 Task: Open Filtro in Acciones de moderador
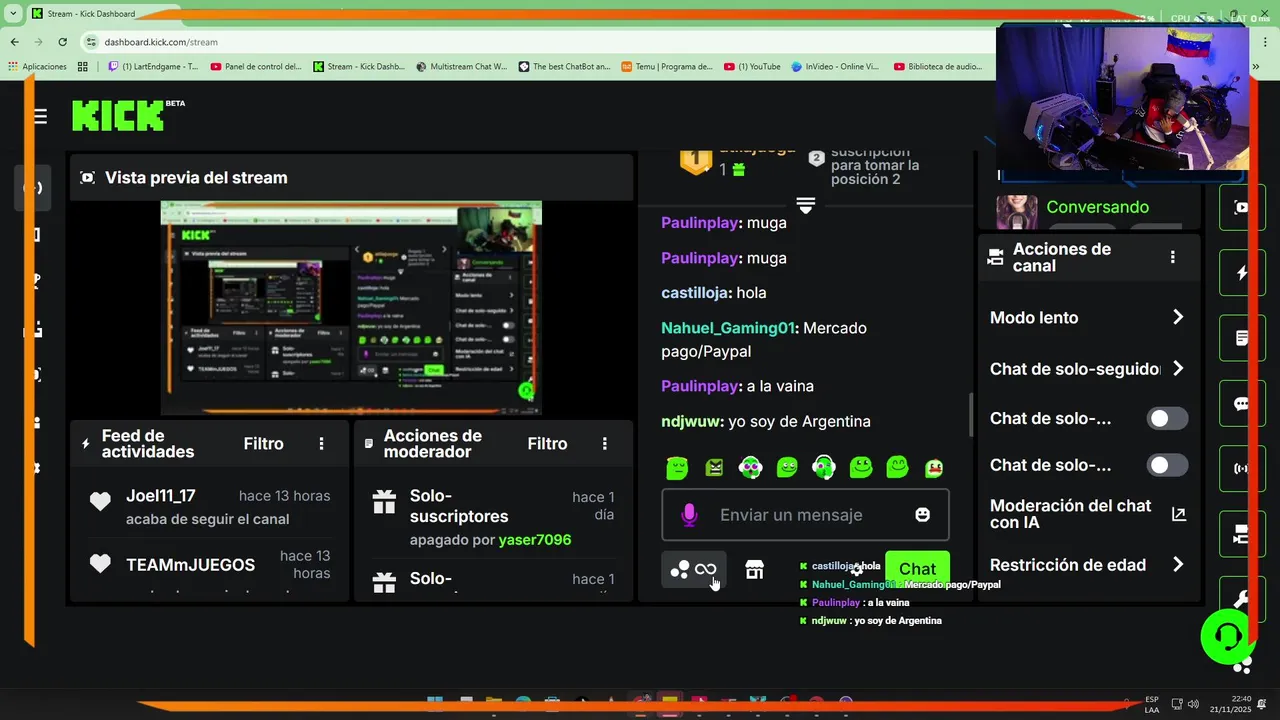pyautogui.click(x=547, y=444)
